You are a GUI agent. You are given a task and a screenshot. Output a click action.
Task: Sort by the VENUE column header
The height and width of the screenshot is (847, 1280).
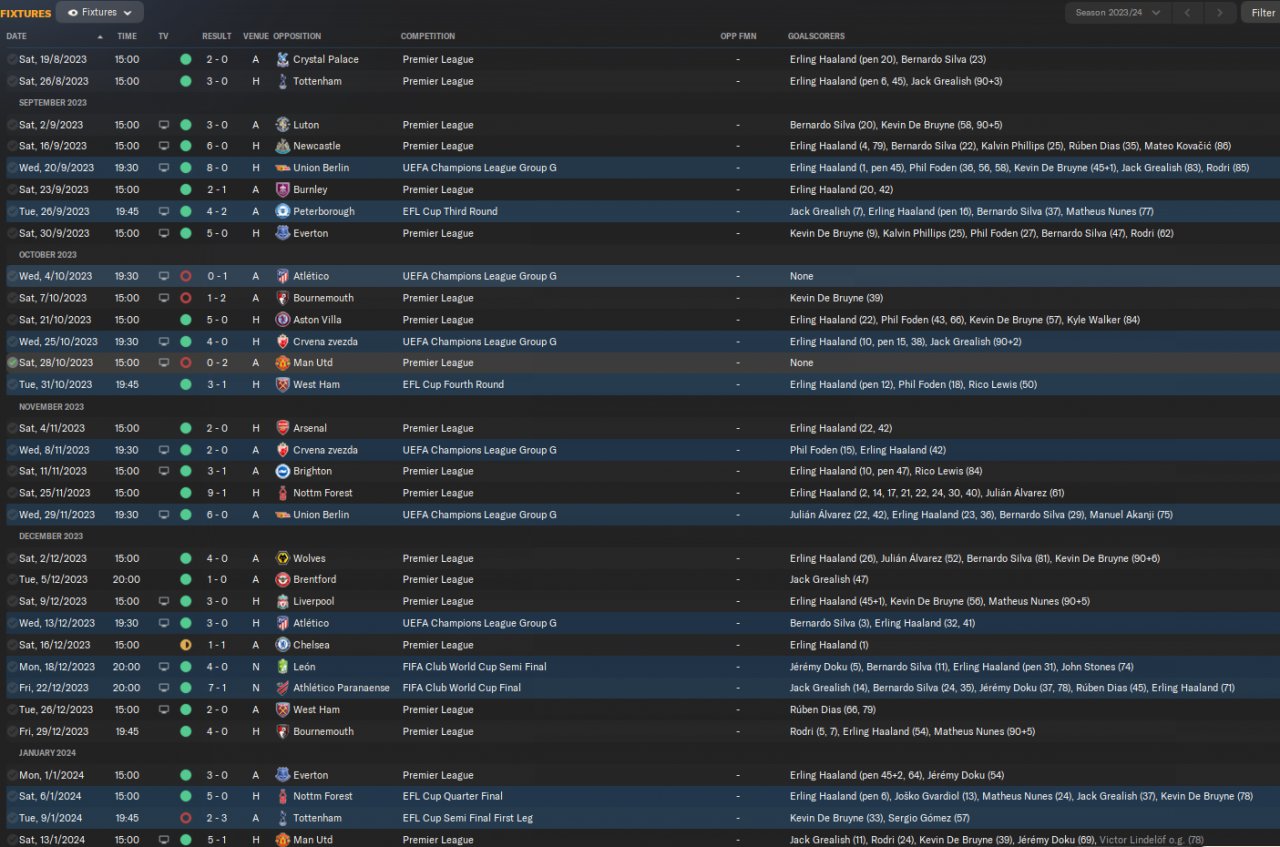(x=255, y=36)
